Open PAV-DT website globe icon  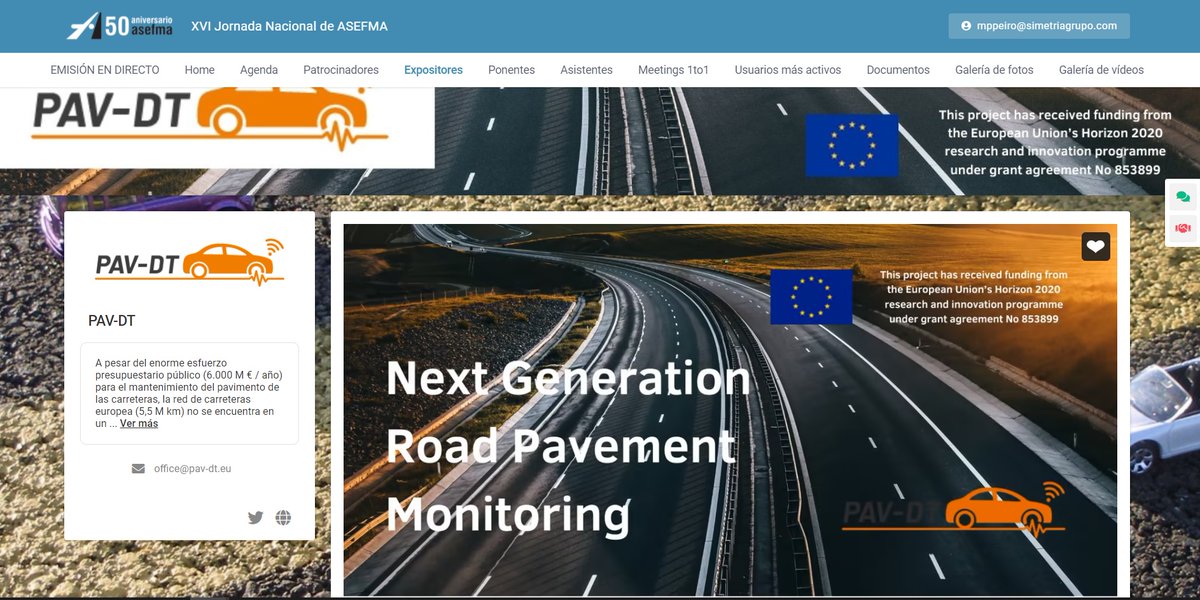[283, 517]
